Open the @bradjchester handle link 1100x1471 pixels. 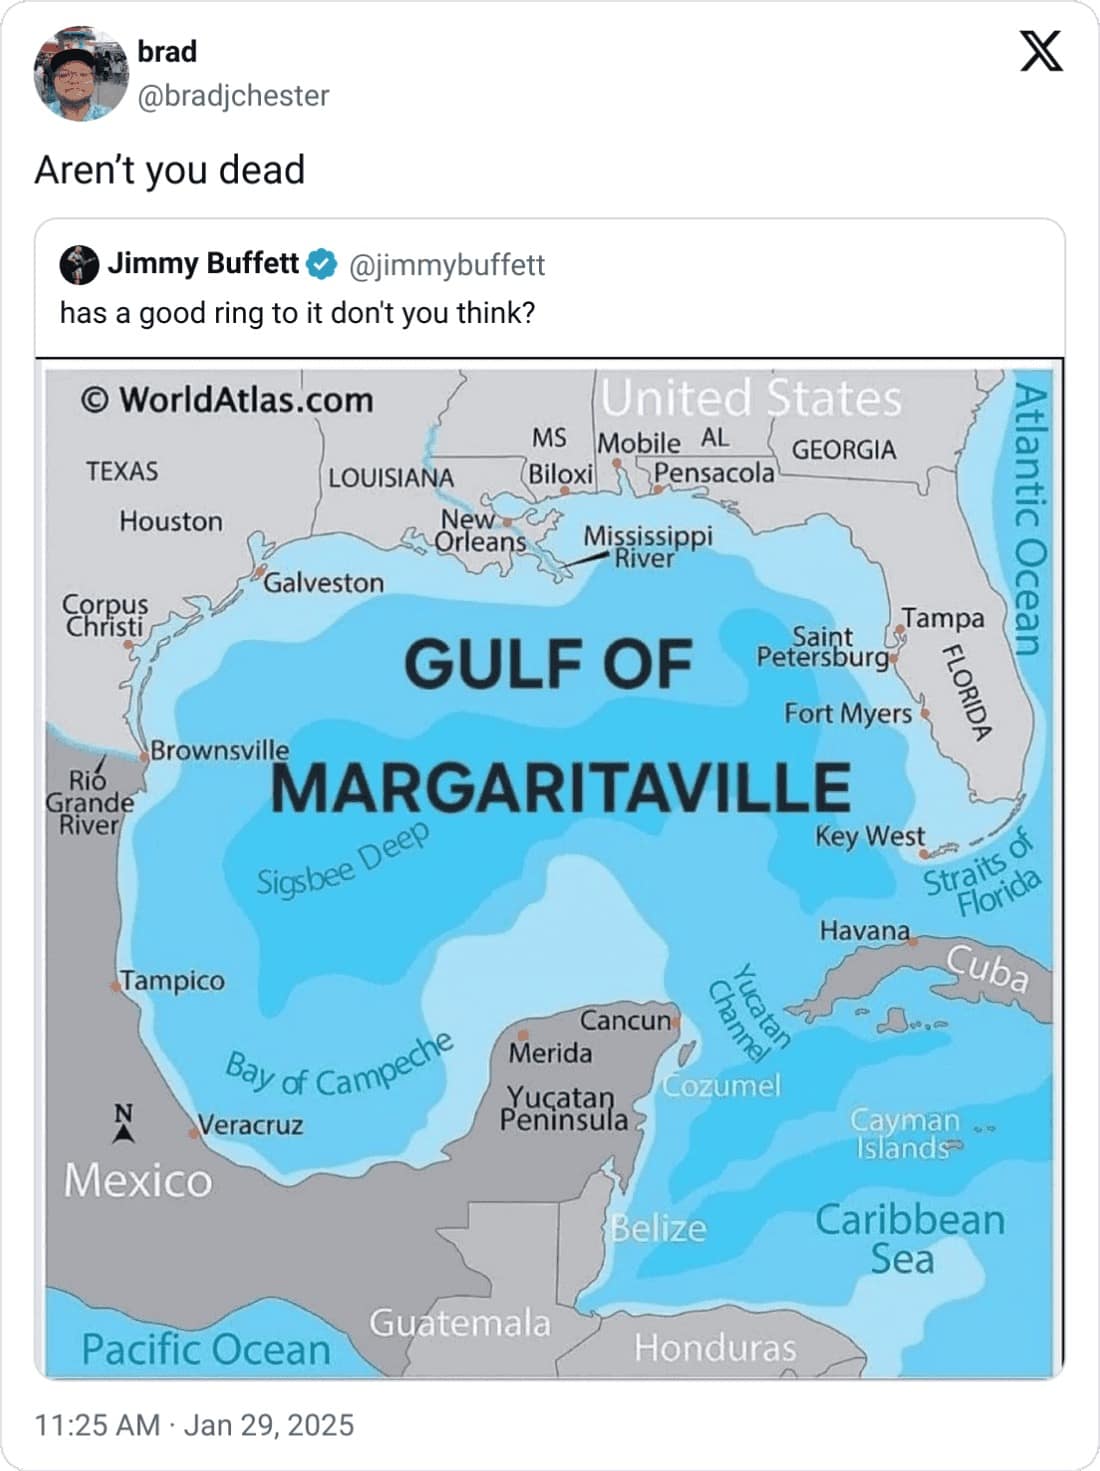point(233,96)
